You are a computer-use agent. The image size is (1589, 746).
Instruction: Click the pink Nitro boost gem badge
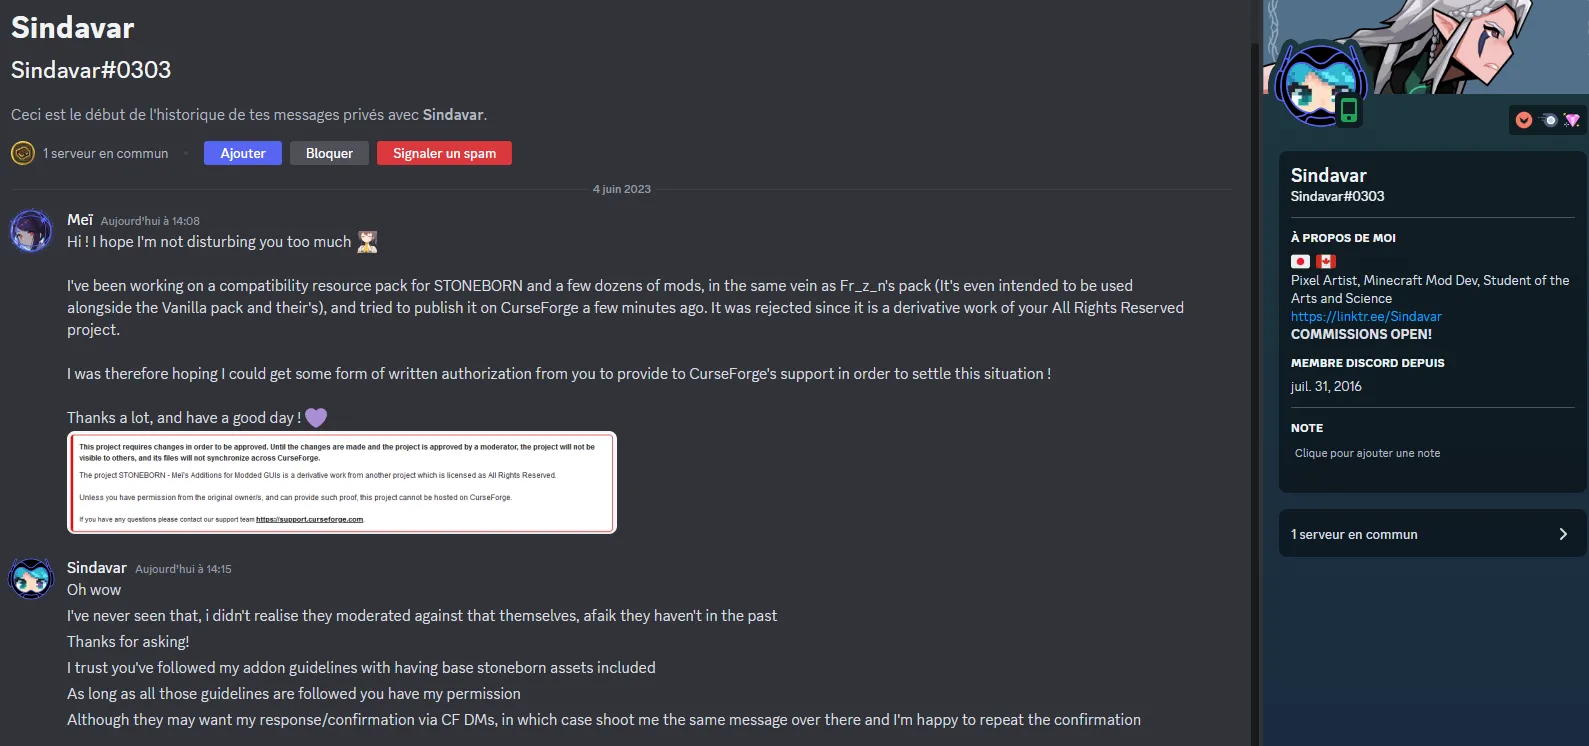pyautogui.click(x=1572, y=120)
